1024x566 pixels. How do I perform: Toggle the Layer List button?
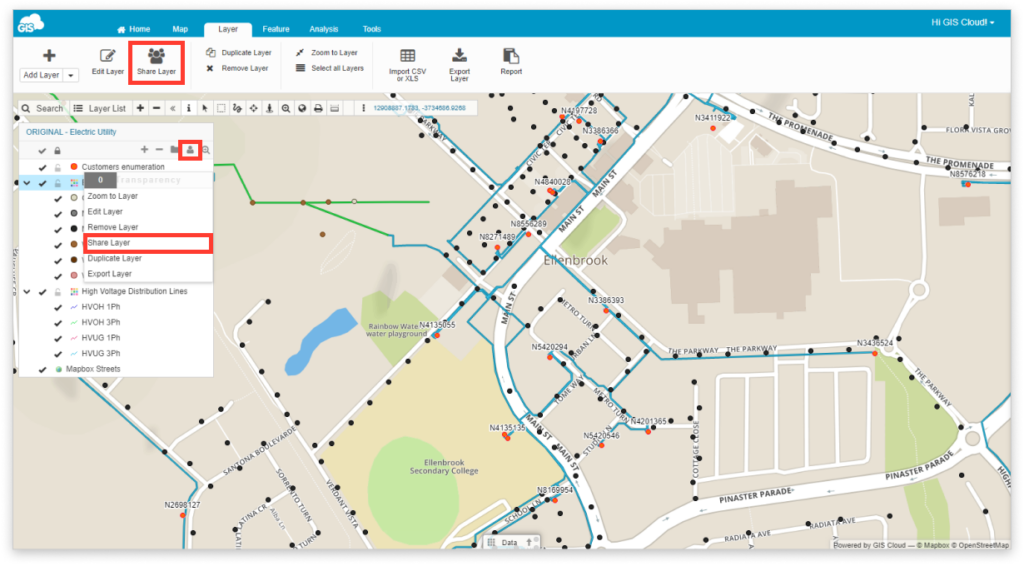click(99, 108)
